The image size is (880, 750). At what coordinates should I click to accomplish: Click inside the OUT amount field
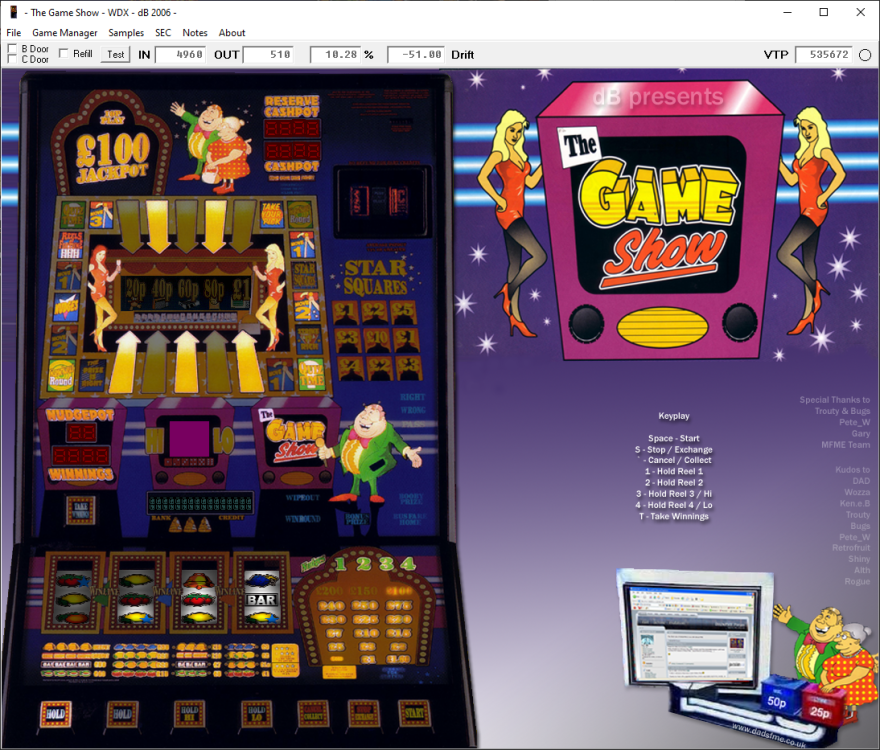point(270,55)
